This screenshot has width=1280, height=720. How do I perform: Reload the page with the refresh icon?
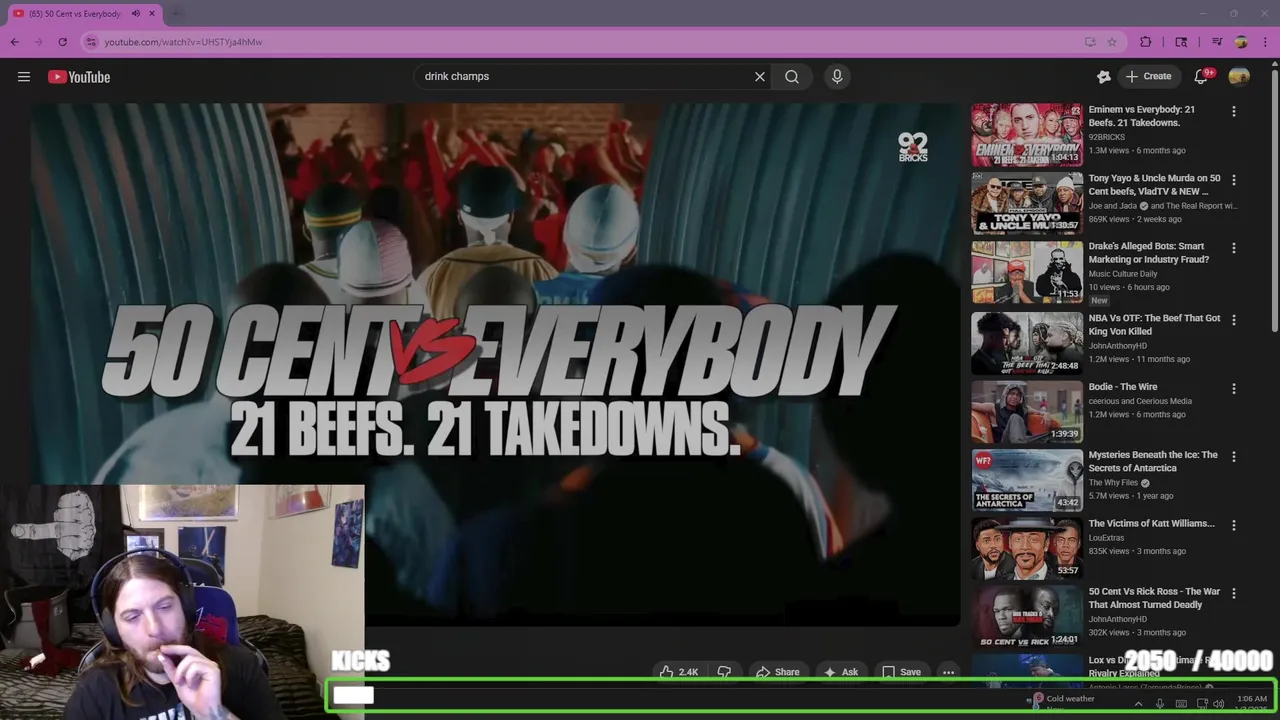pos(62,42)
